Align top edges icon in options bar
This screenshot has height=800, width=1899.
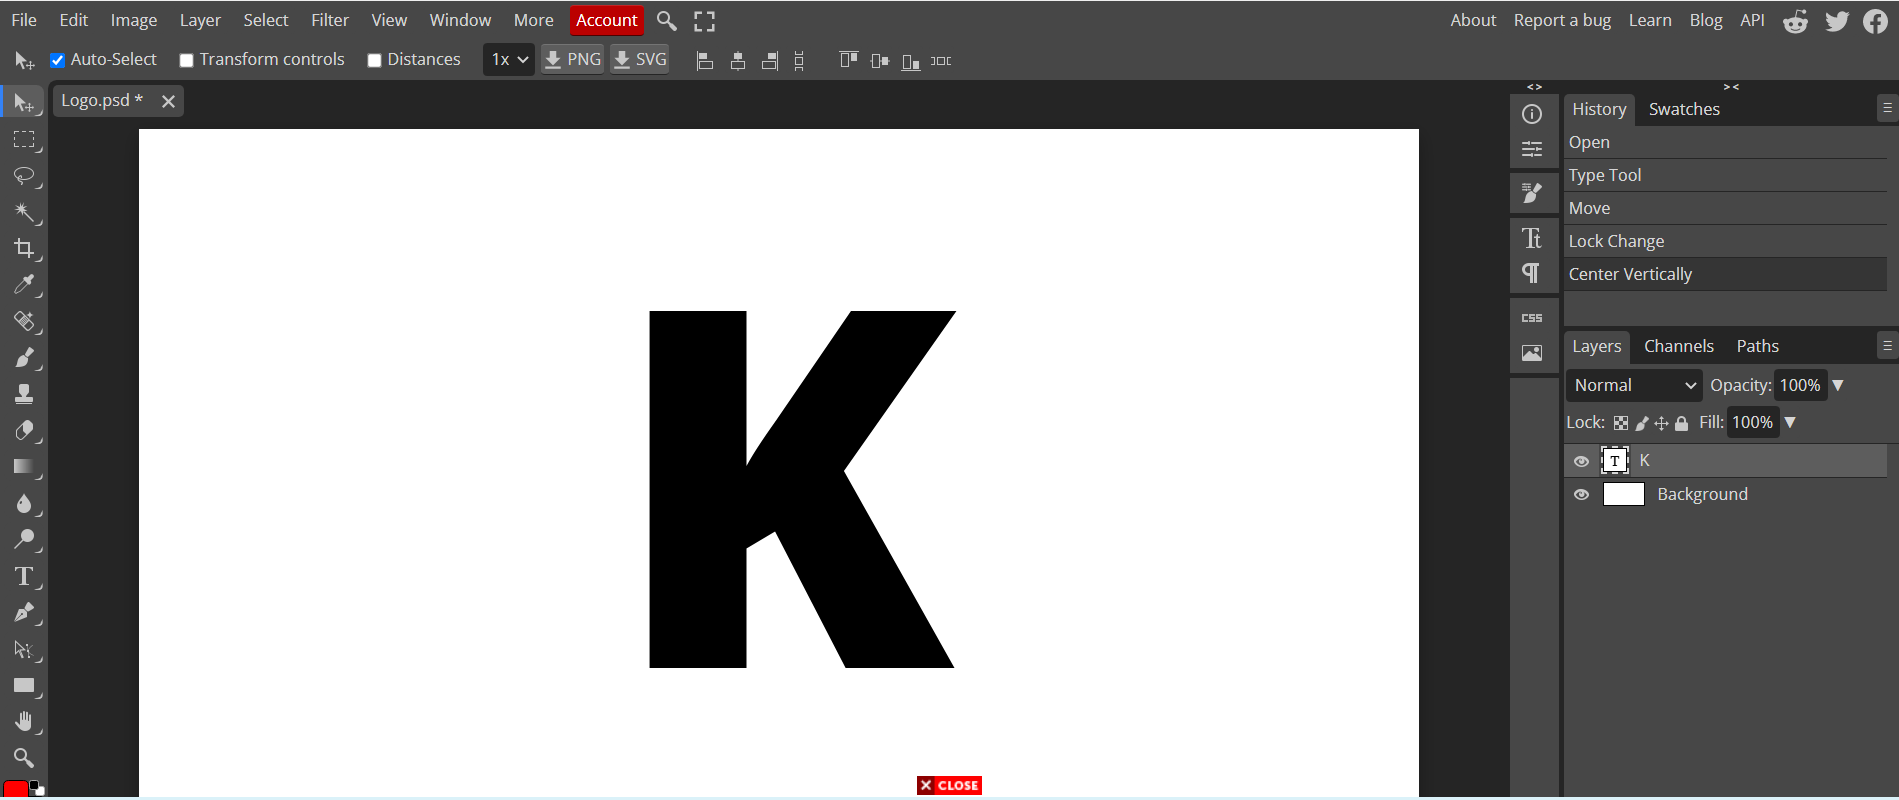pos(849,60)
